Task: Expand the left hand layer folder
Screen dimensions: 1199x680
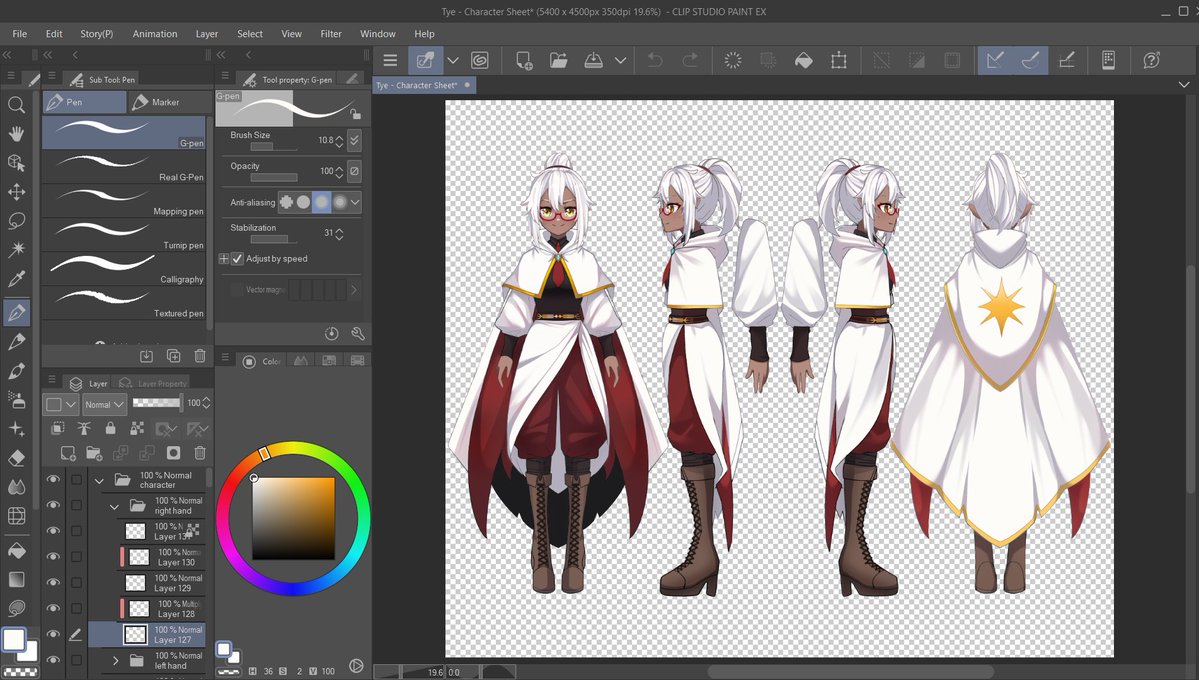Action: pos(115,660)
